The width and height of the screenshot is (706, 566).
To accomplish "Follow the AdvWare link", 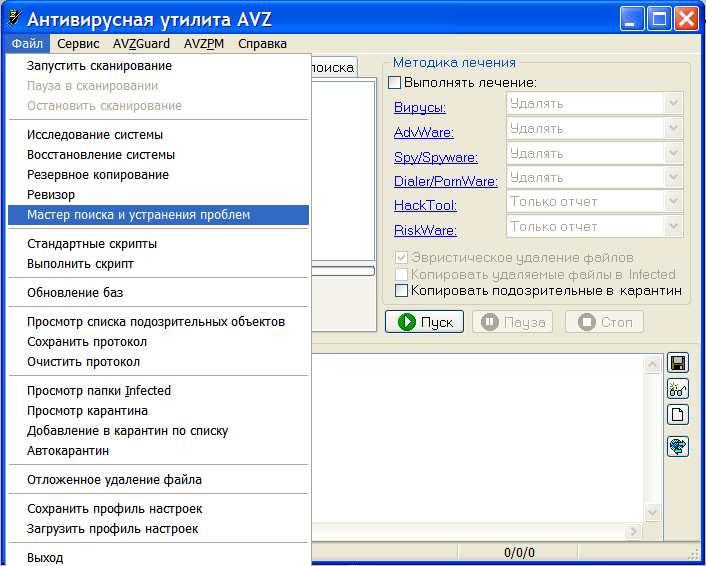I will click(x=424, y=132).
